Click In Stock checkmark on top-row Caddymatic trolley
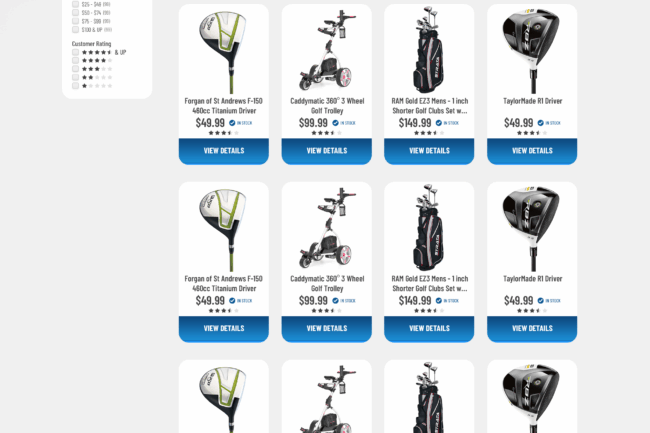Viewport: 650px width, 433px height. (335, 123)
